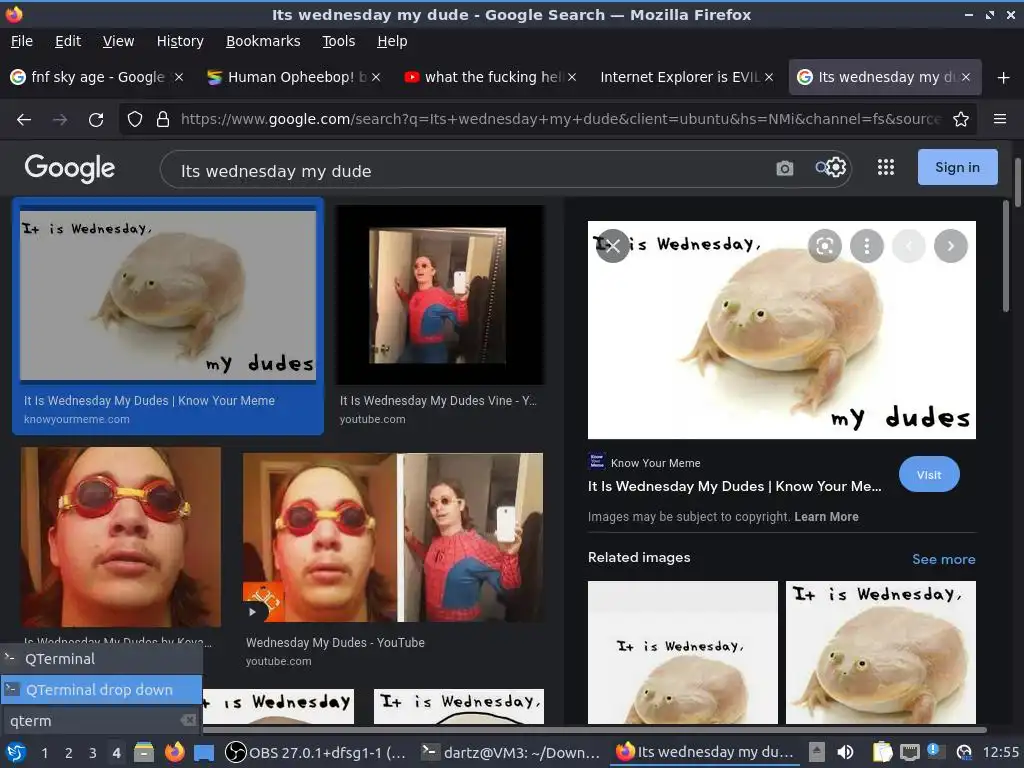
Task: Search inside the image with Lens icon
Action: click(825, 246)
